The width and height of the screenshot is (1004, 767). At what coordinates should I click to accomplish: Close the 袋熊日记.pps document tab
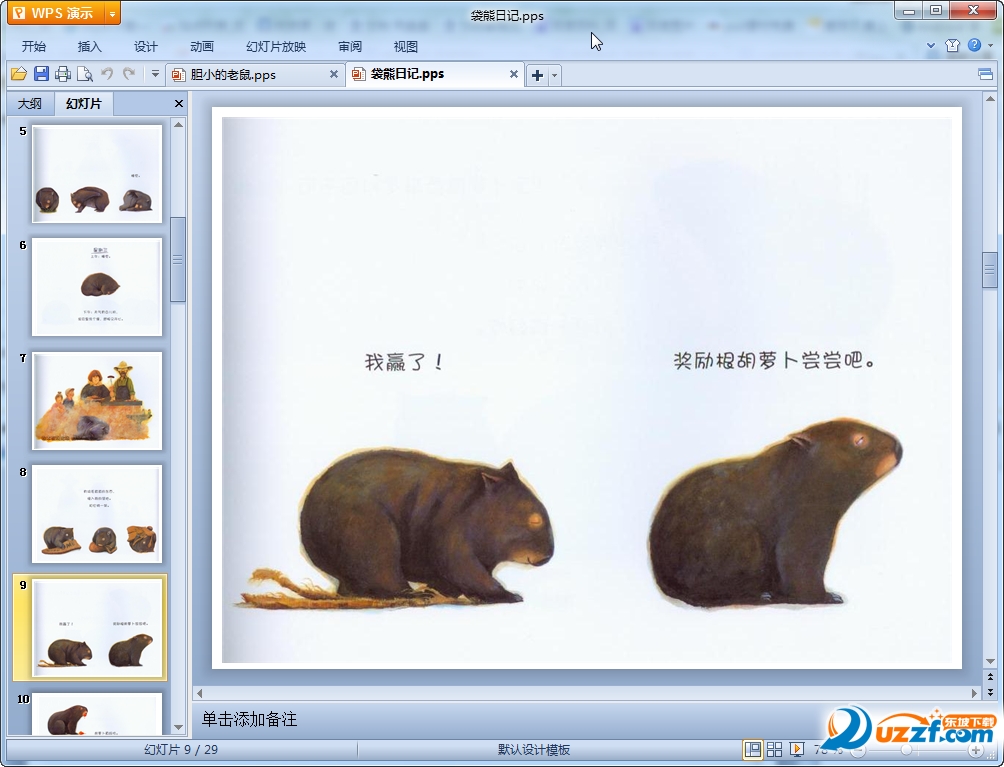514,74
